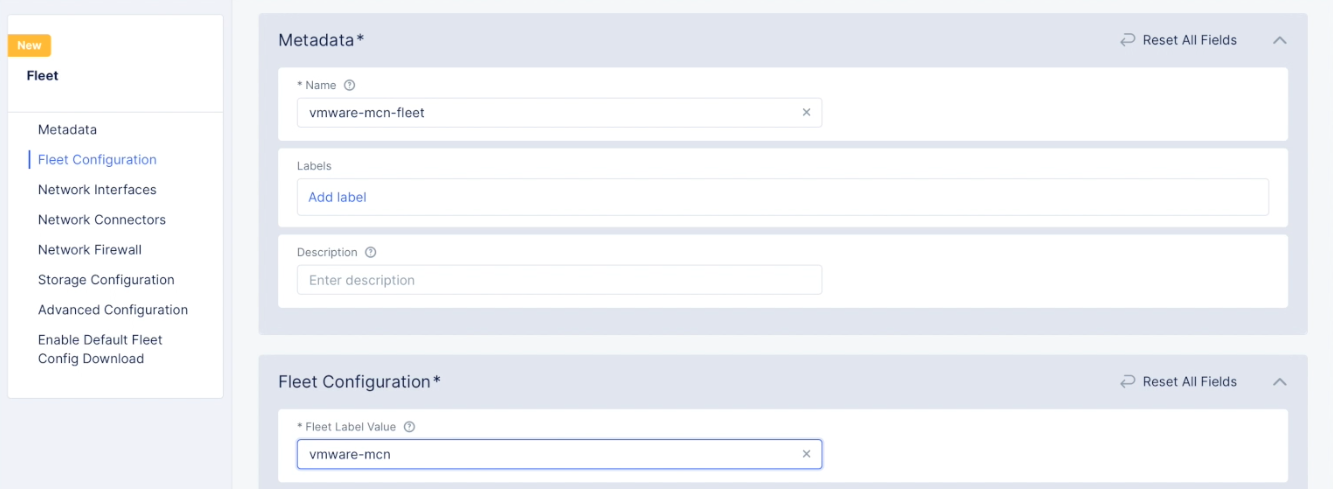Viewport: 1333px width, 489px height.
Task: Select Fleet Configuration in the sidebar
Action: 97,160
